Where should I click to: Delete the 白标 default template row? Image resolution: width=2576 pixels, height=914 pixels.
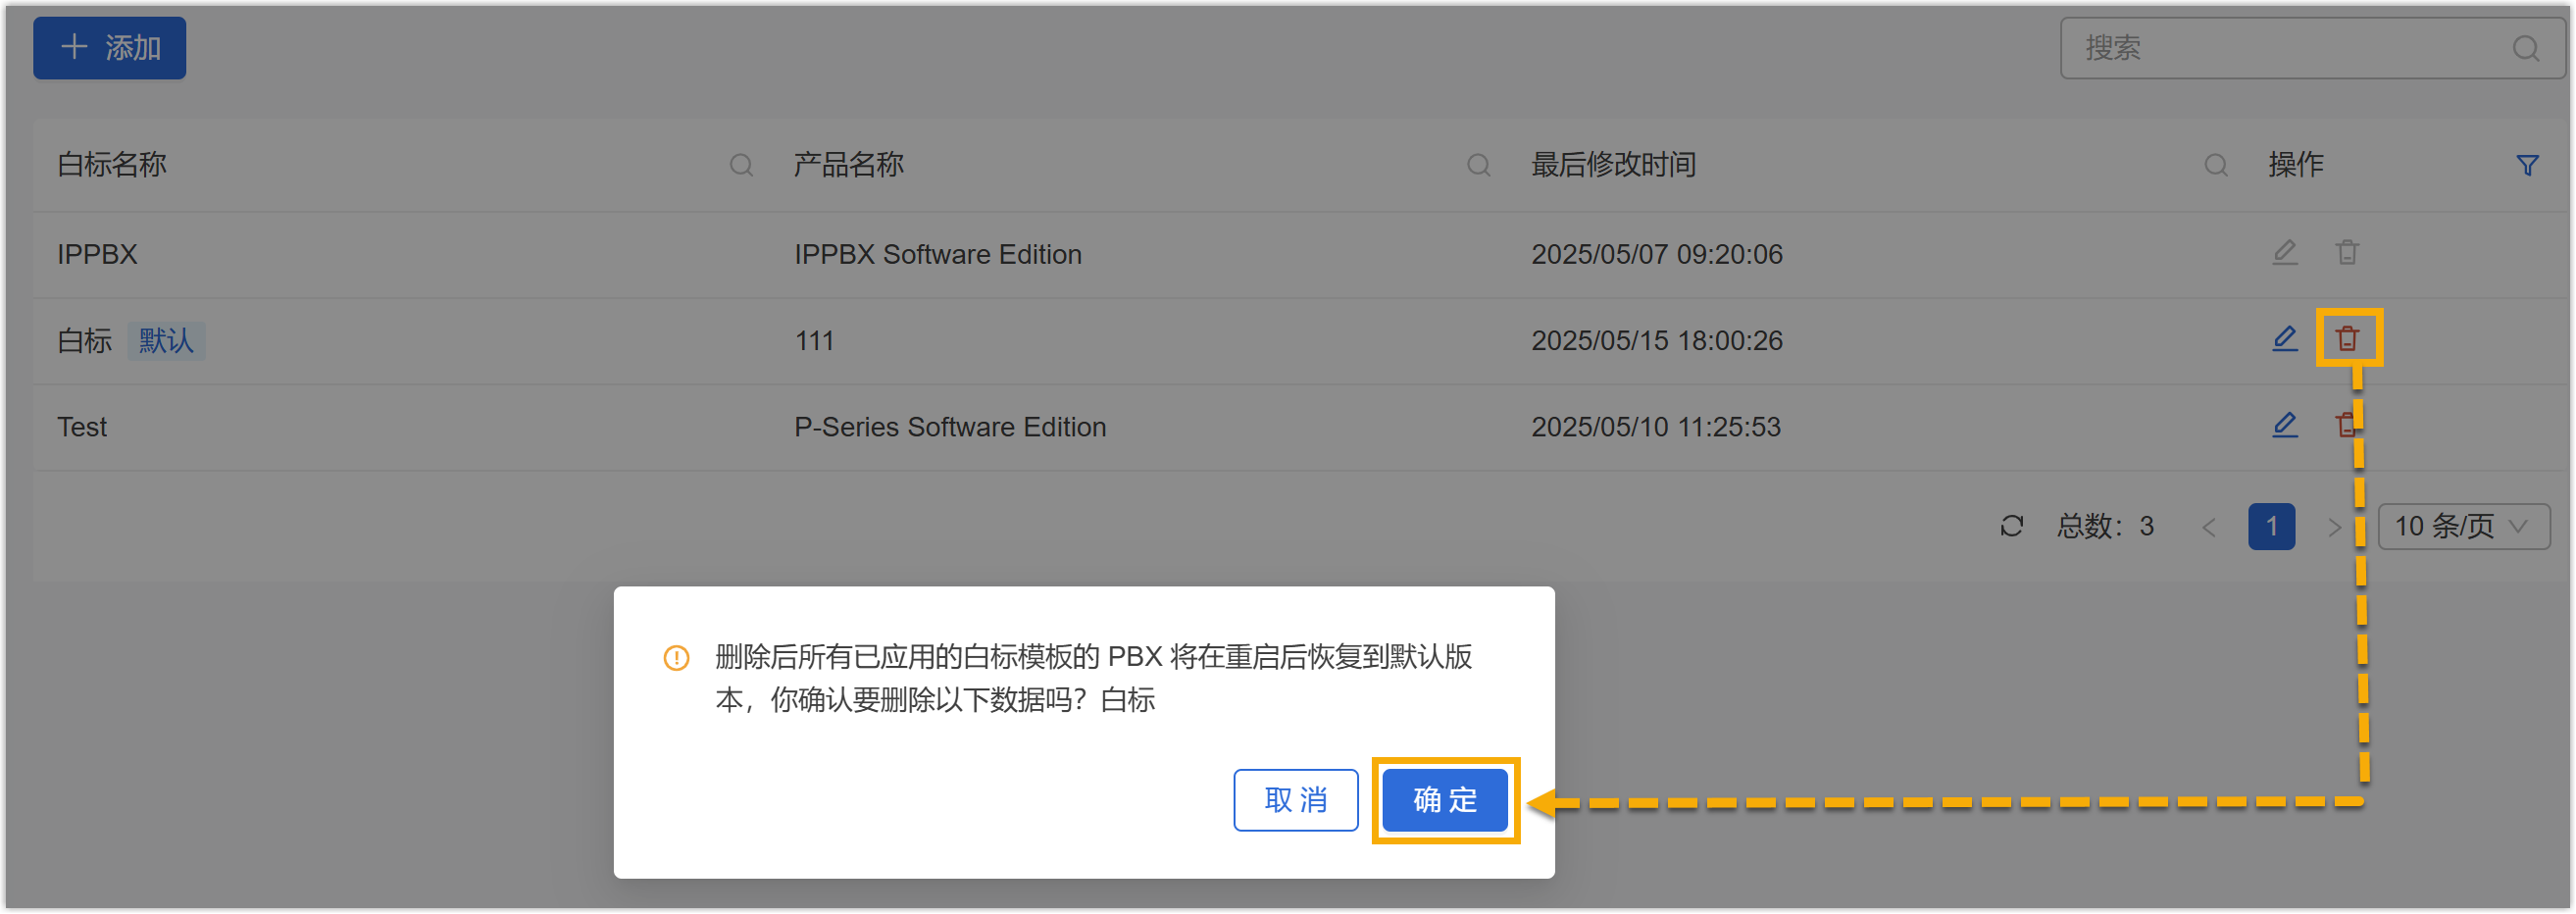[x=2347, y=339]
